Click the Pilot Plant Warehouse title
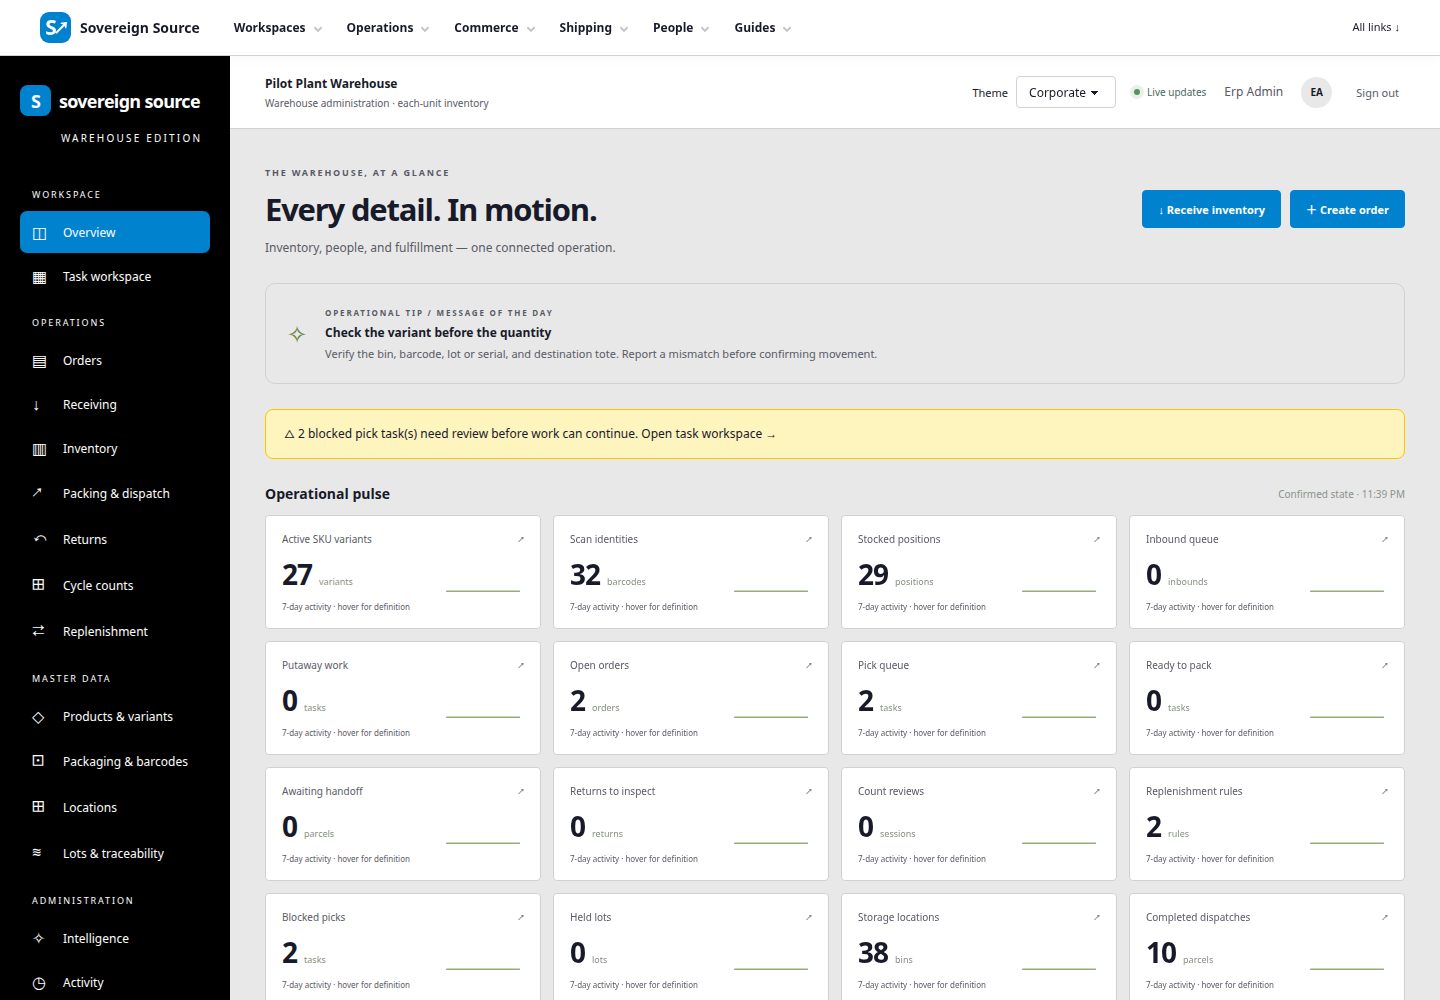Image resolution: width=1440 pixels, height=1000 pixels. coord(331,84)
